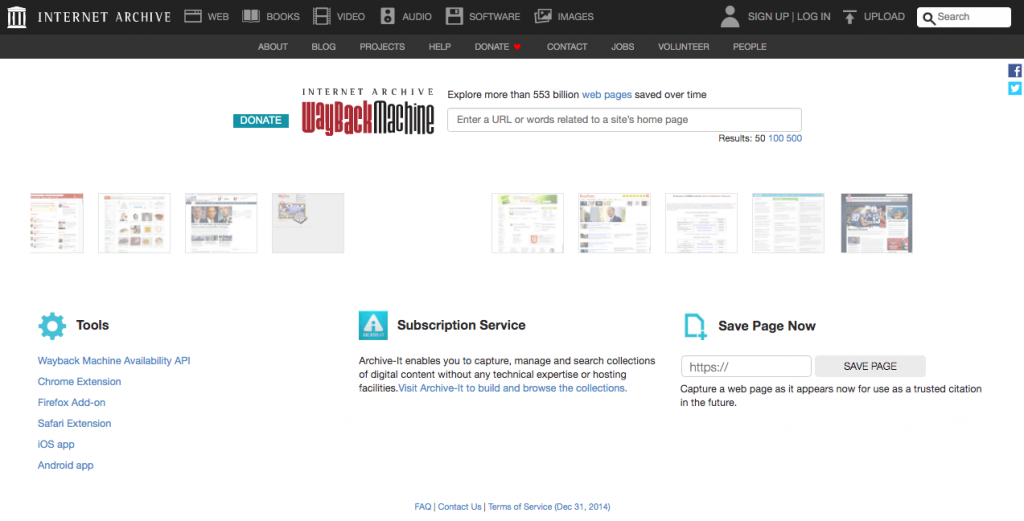Click the SAVE PAGE button
Screen dimensions: 1024x521
click(870, 366)
